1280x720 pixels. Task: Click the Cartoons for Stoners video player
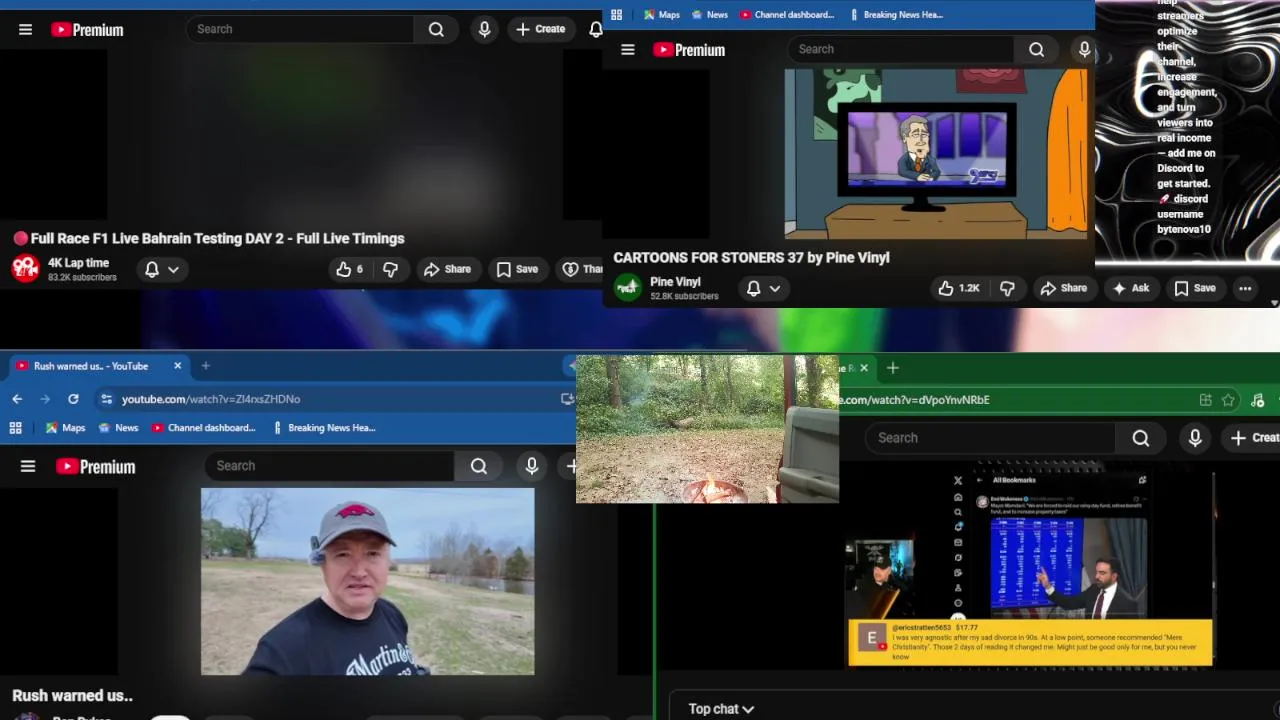tap(936, 154)
